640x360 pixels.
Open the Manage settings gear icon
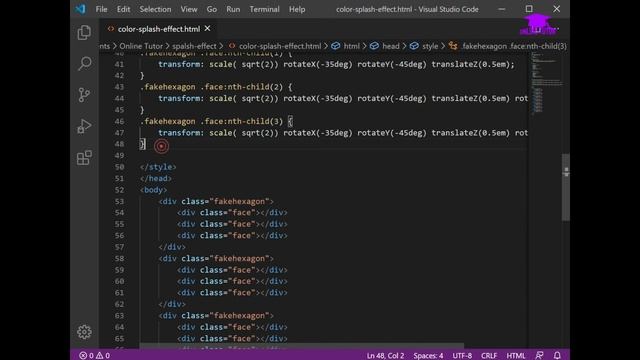[84, 332]
